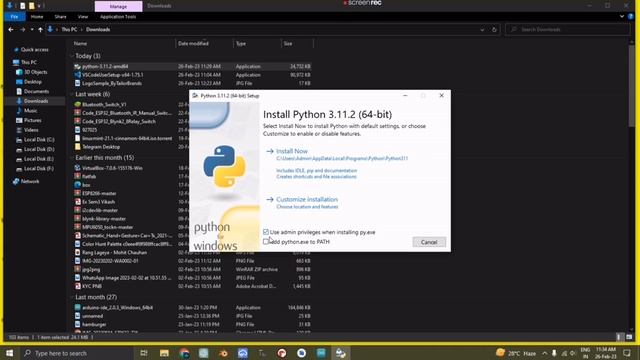Screen dimensions: 640x360
Task: Refresh the Downloads folder
Action: click(x=494, y=29)
